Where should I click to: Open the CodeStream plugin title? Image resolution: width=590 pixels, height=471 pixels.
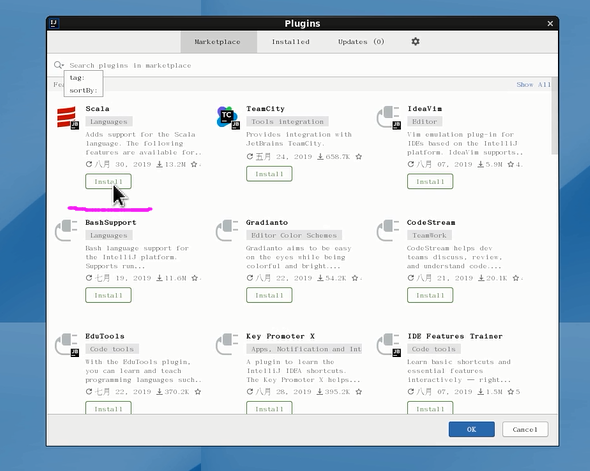point(431,222)
